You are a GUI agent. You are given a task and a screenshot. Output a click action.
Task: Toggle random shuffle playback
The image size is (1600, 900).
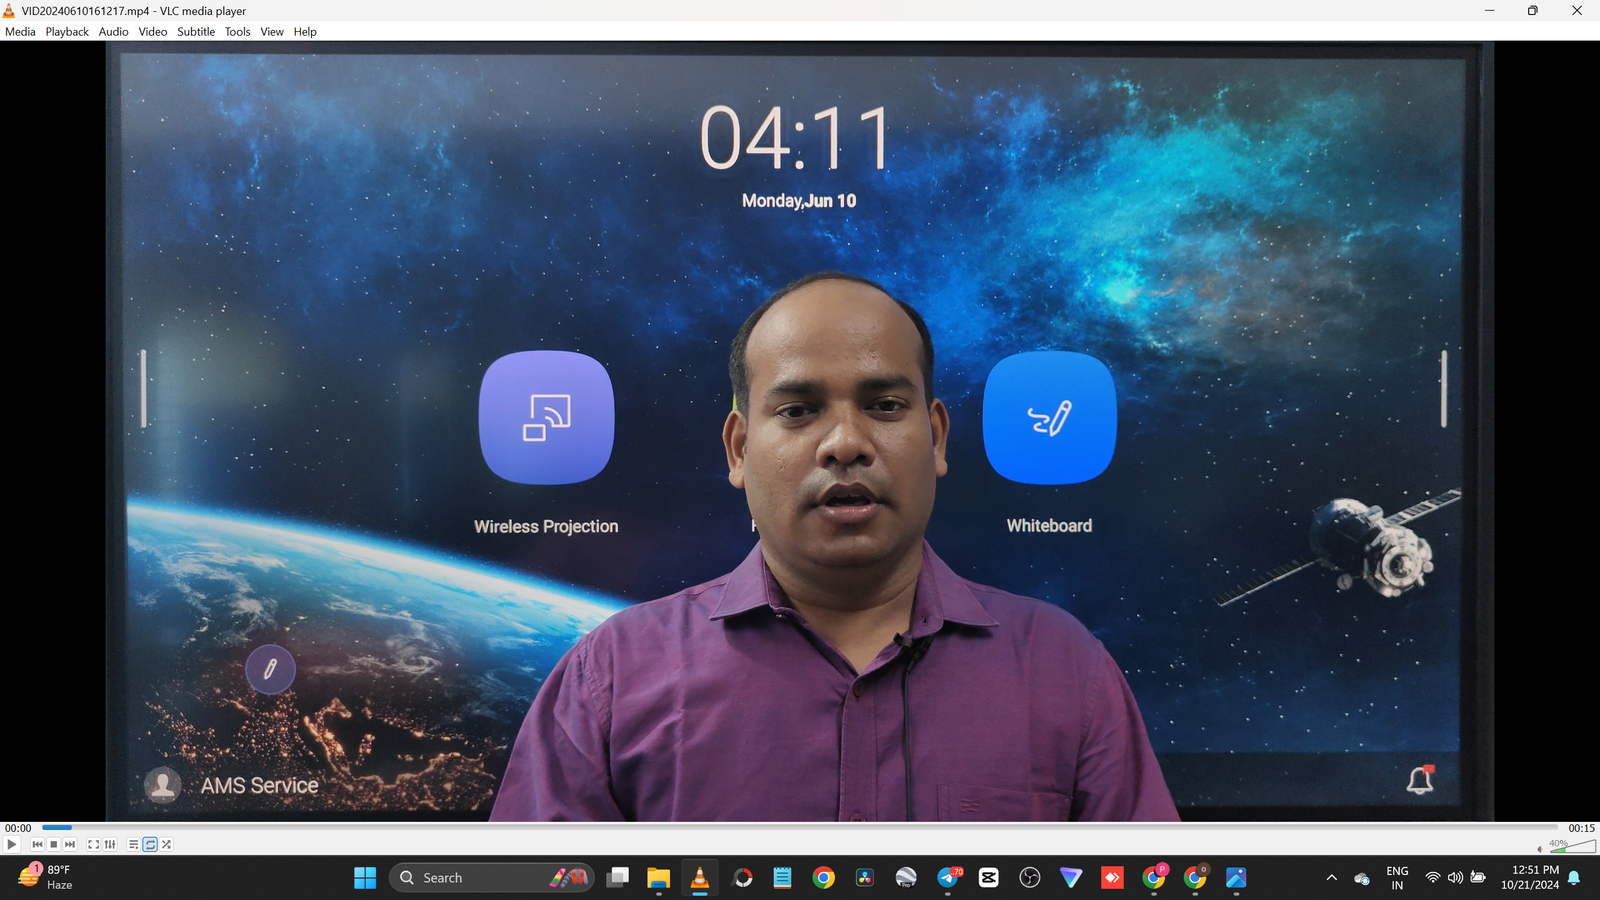tap(167, 845)
